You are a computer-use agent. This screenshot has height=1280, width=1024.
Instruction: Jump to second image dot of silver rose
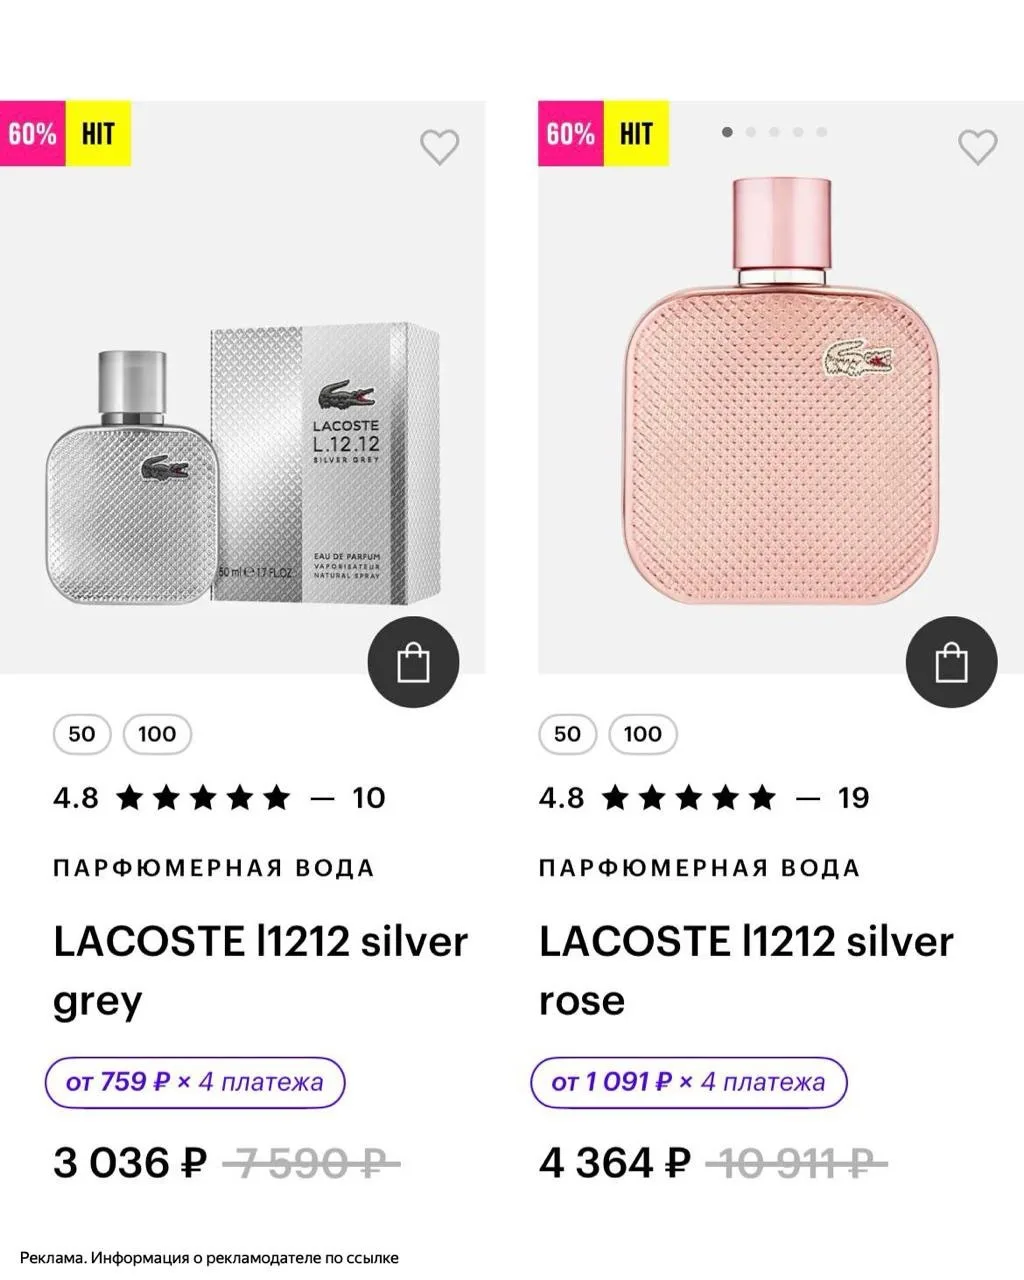[x=751, y=132]
